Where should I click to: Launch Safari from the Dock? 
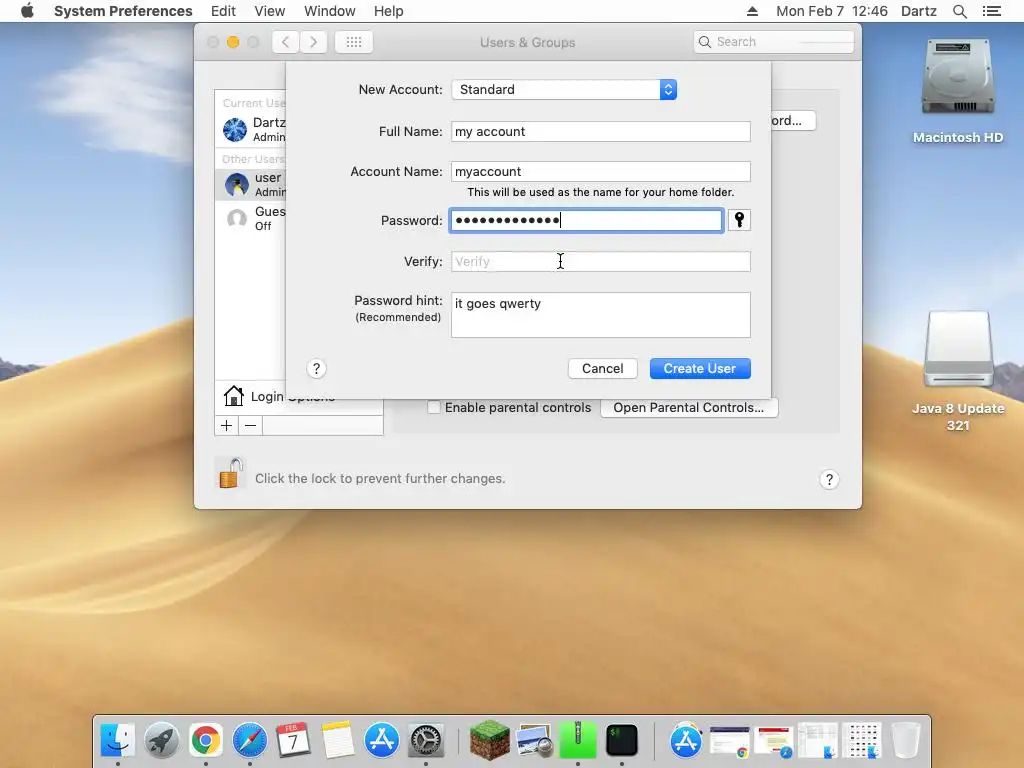tap(249, 740)
